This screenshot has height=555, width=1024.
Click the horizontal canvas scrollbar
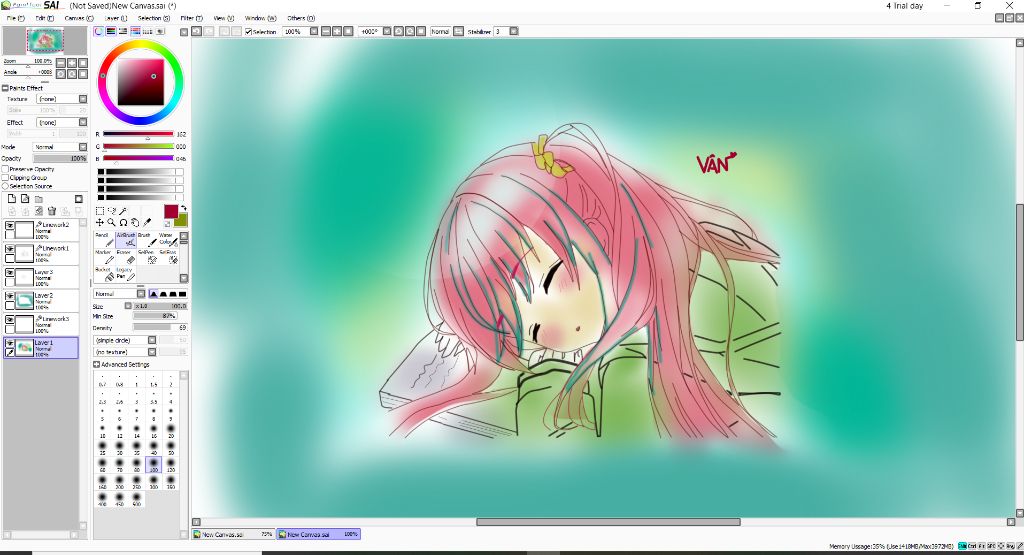pyautogui.click(x=608, y=522)
